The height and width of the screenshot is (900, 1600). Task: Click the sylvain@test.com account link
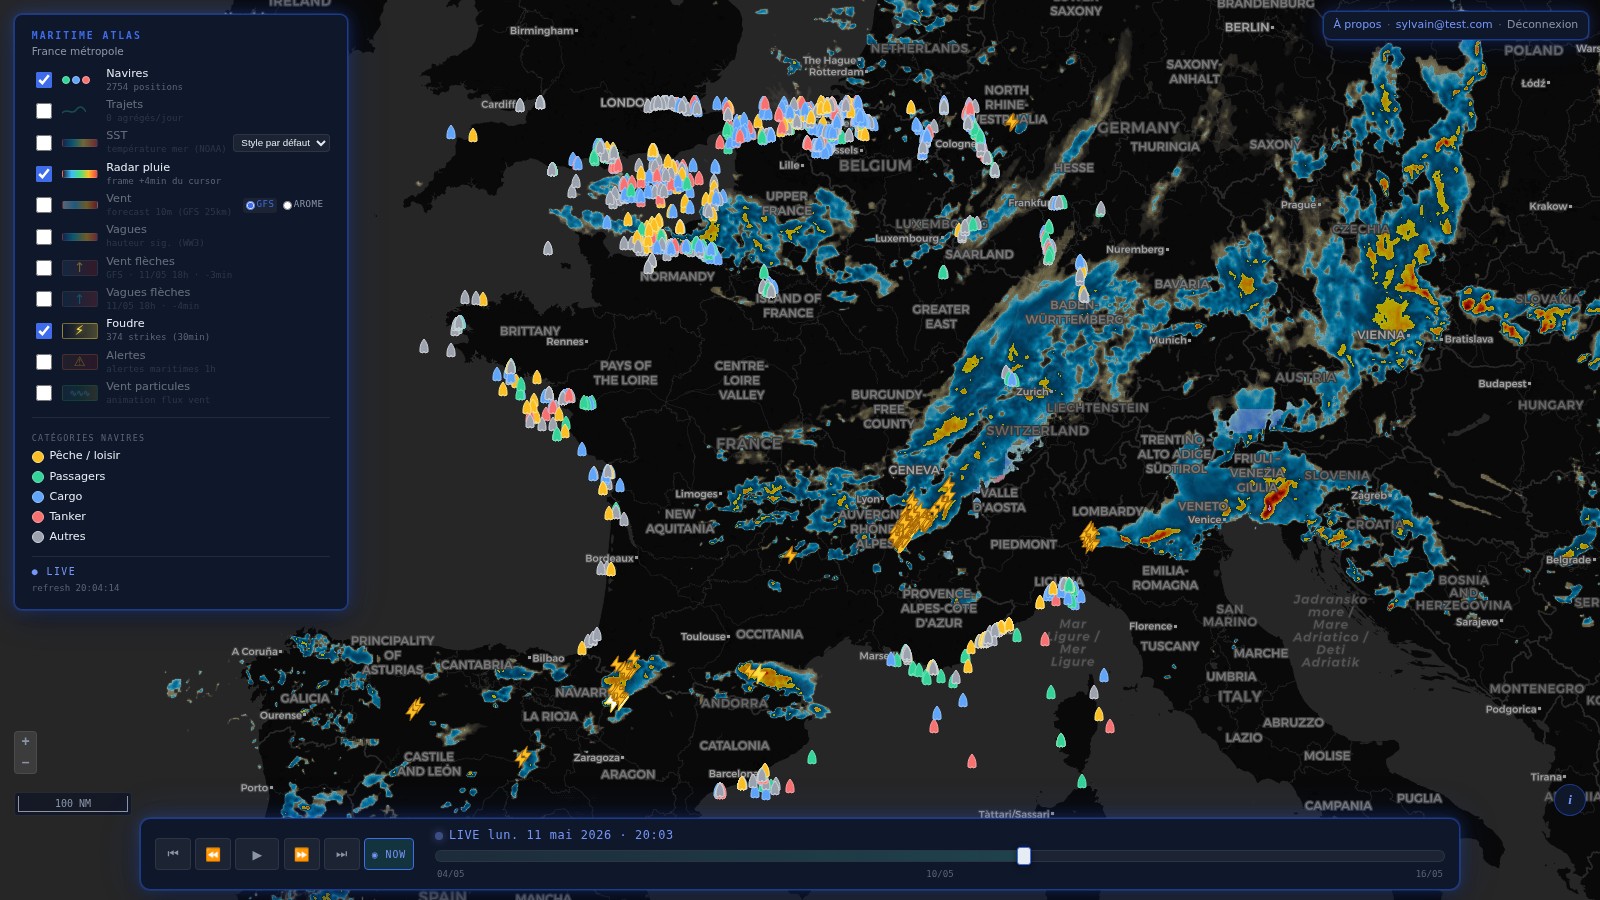point(1444,25)
